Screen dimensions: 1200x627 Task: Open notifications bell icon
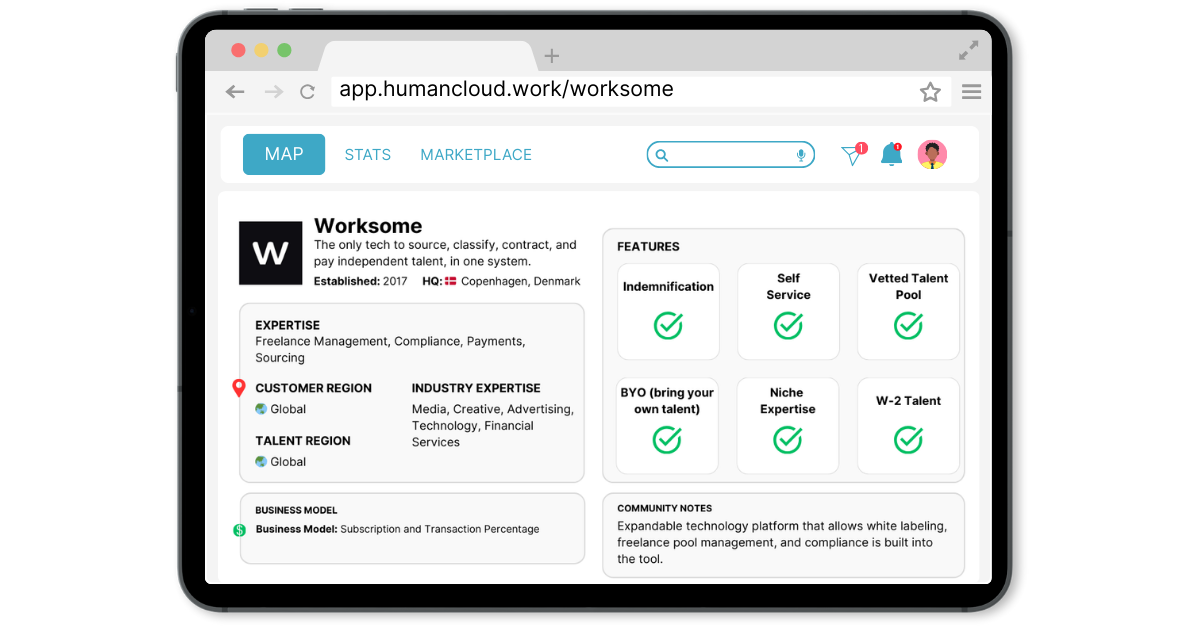[891, 154]
